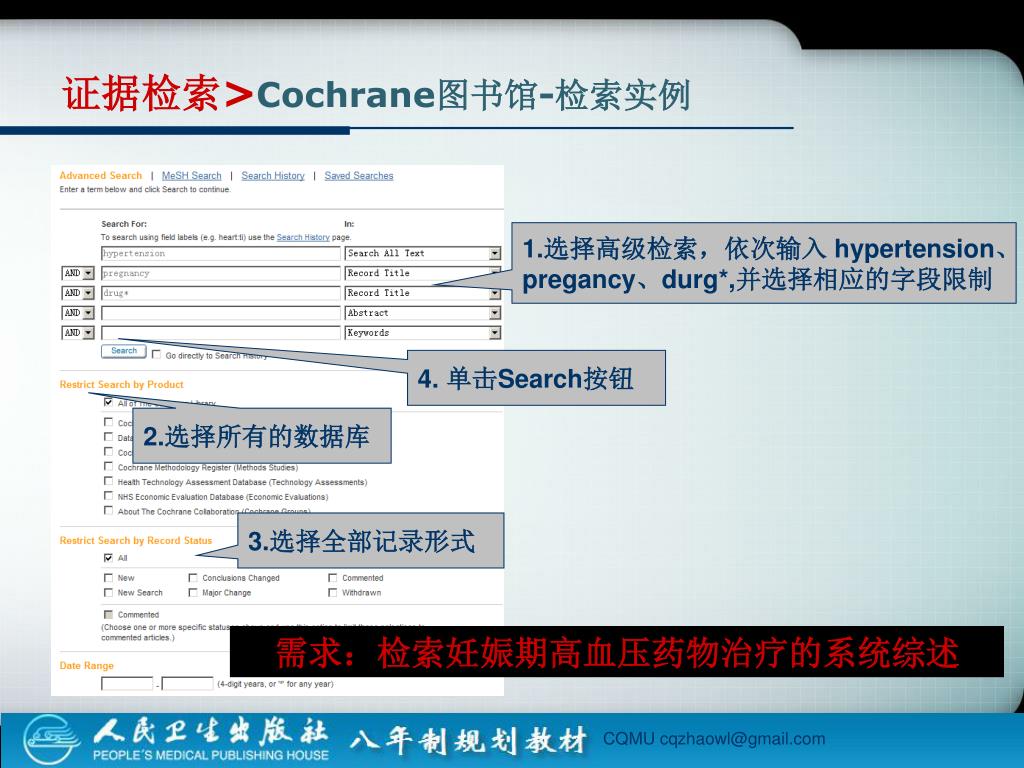Open Record Title dropdown in the drug* row
Viewport: 1024px width, 768px height.
coord(495,293)
